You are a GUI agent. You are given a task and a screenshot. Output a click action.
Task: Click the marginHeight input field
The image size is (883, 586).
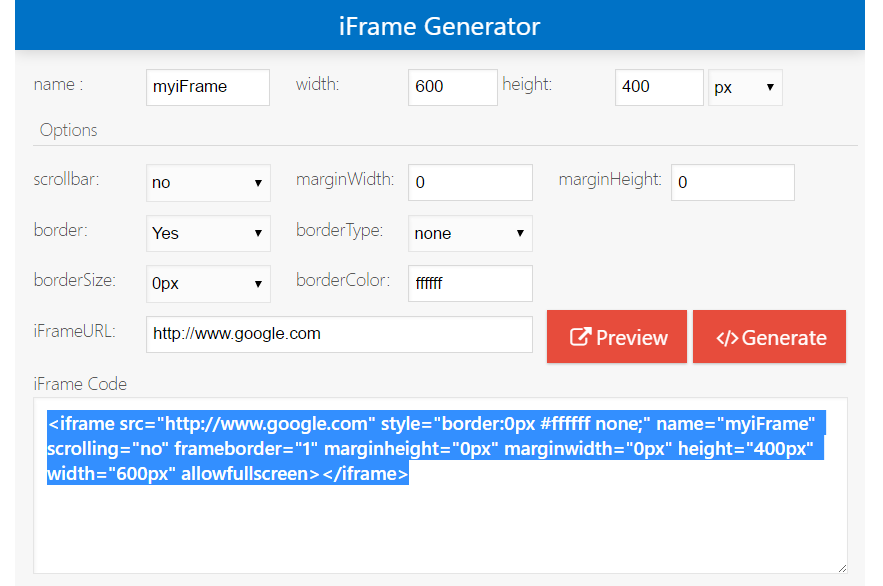pos(732,182)
